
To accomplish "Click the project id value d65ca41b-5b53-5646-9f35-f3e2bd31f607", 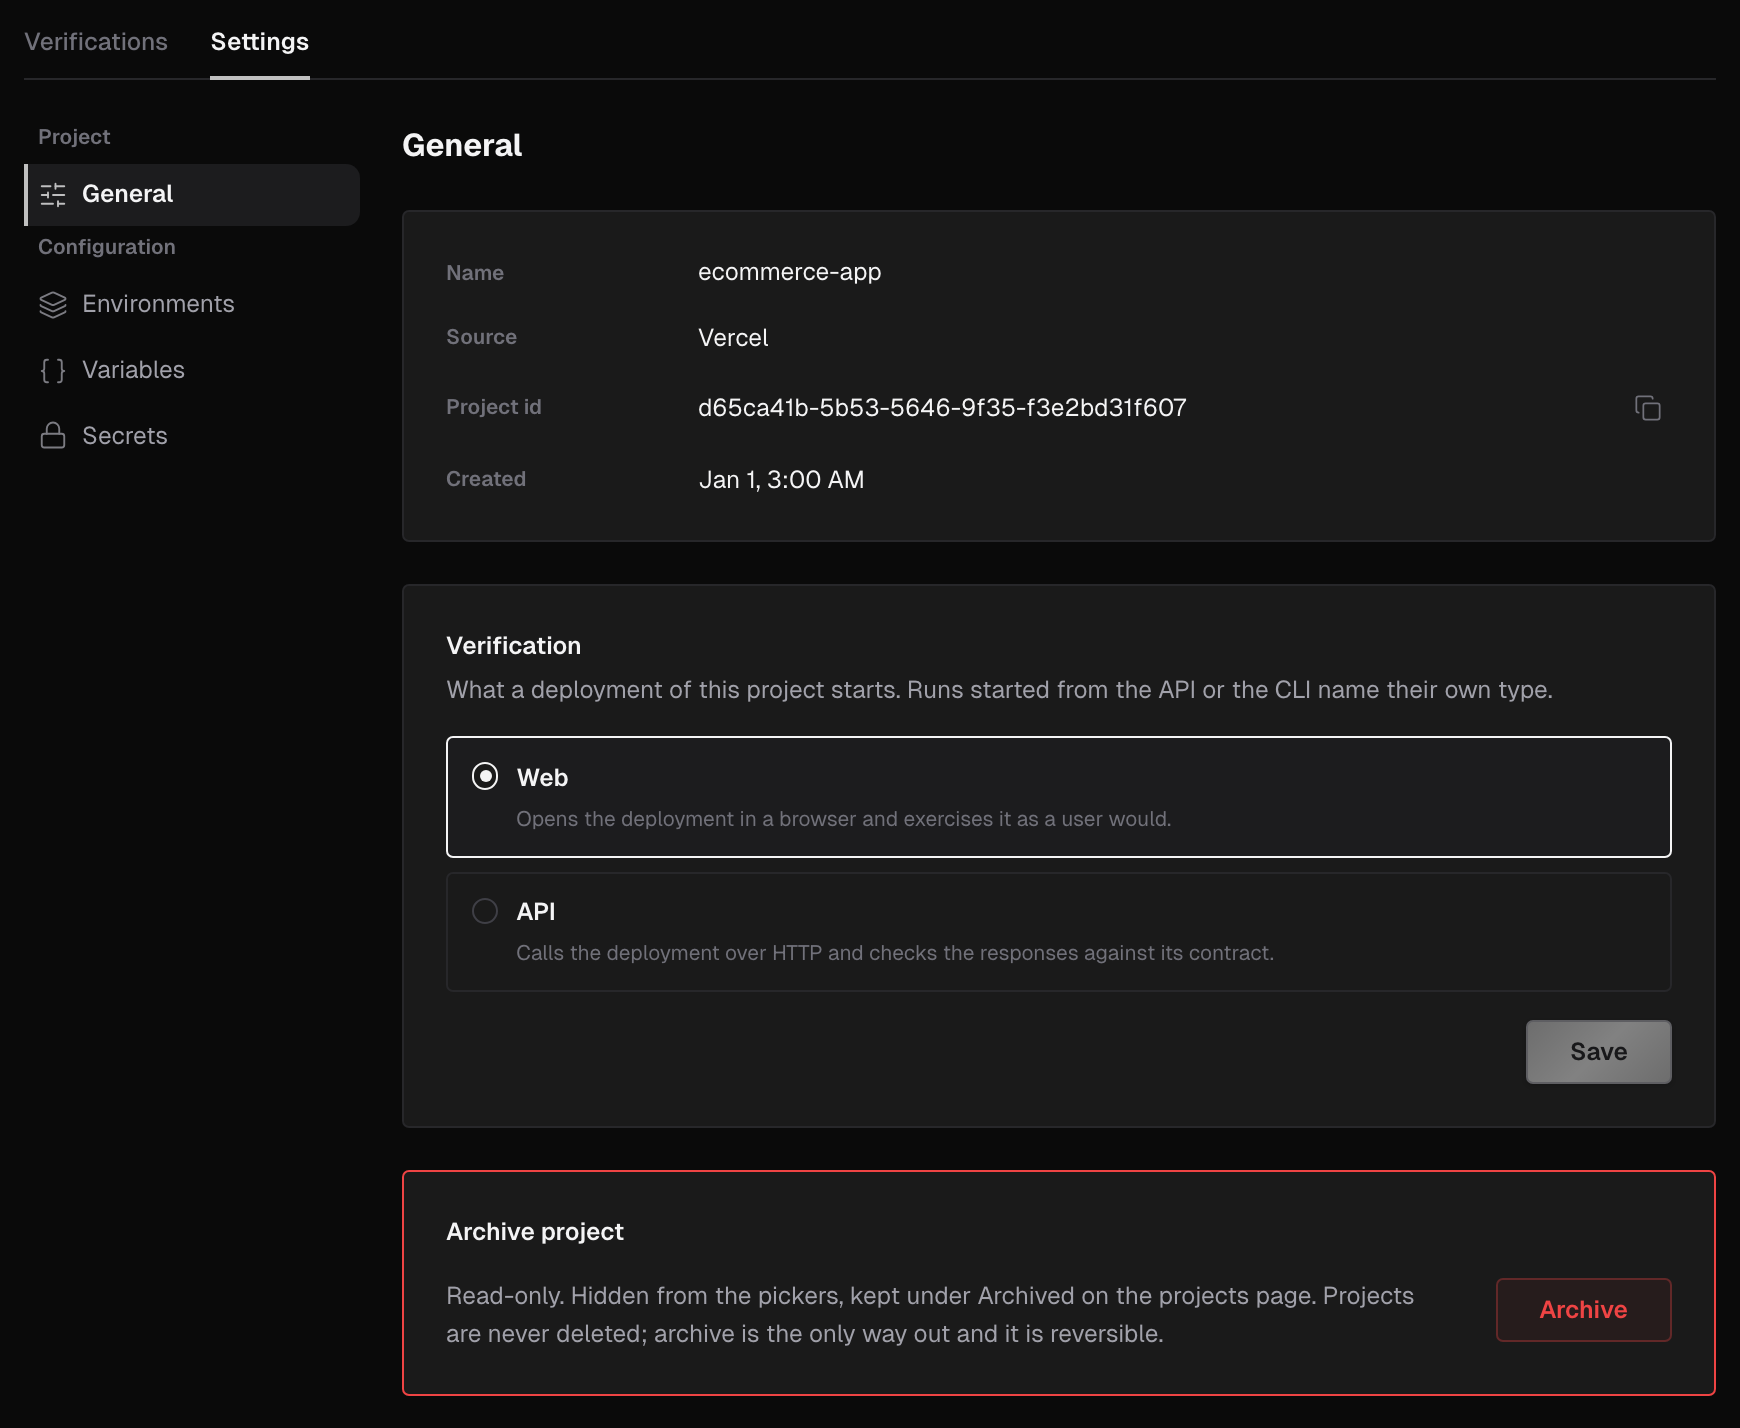I will (942, 408).
